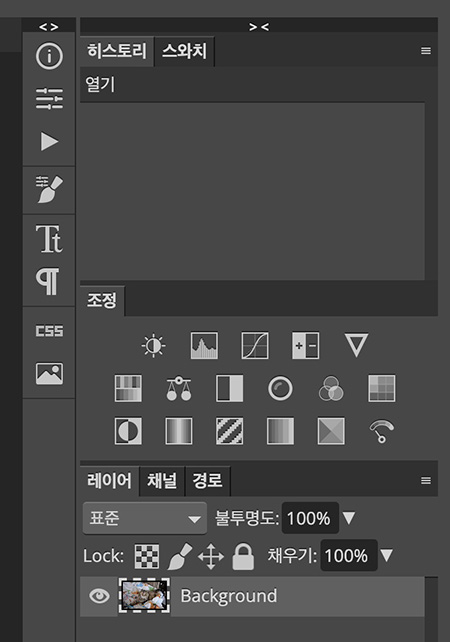
Task: Open the Properties sliders panel icon
Action: click(49, 99)
